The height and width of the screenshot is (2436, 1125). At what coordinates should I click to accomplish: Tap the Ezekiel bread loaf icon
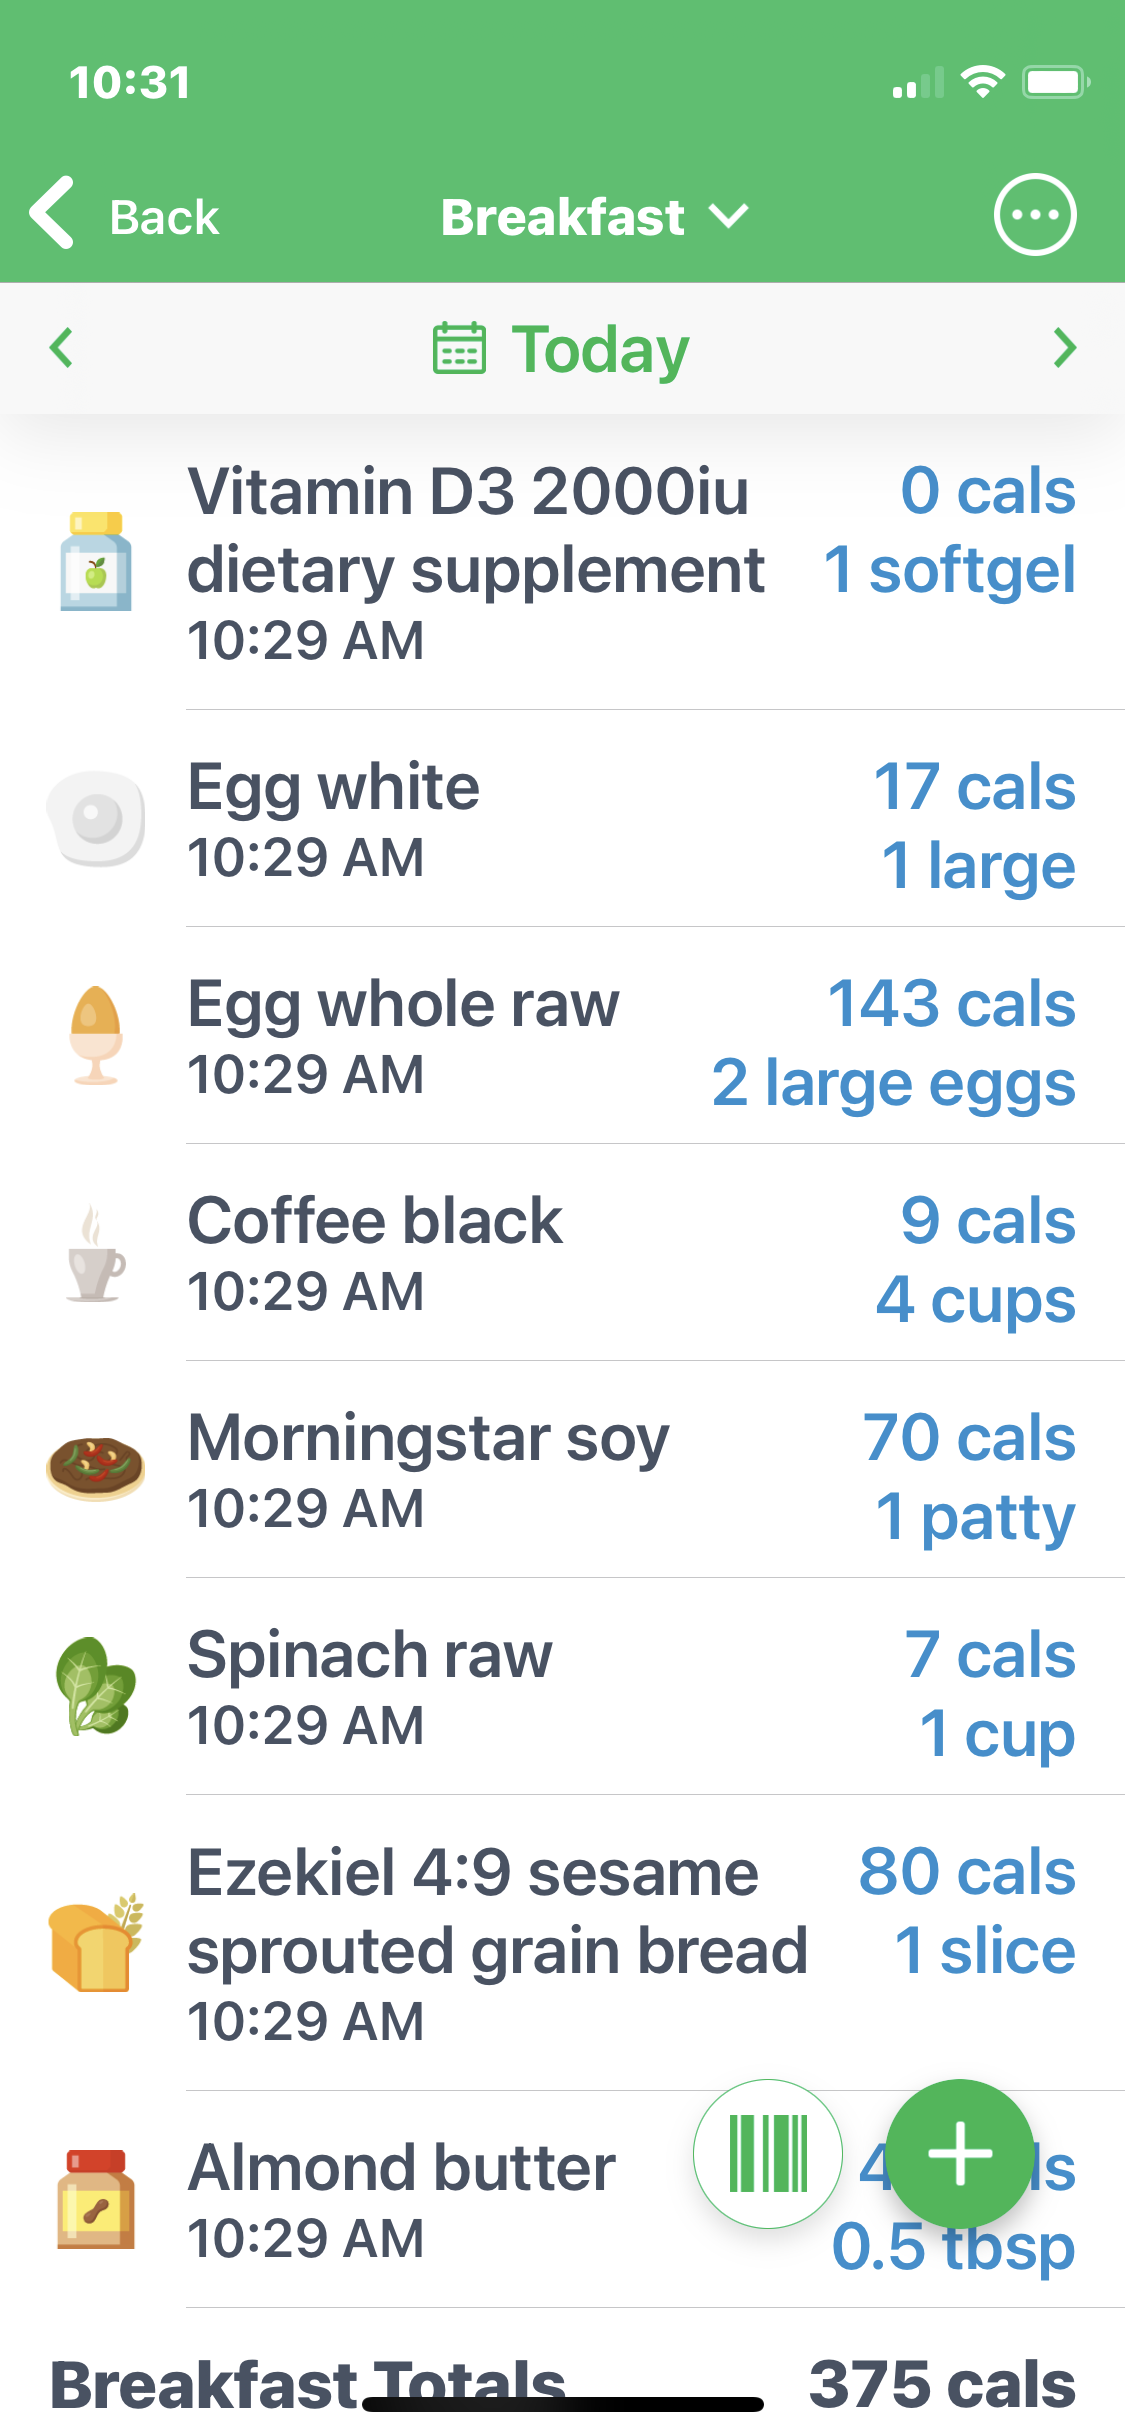coord(96,1944)
